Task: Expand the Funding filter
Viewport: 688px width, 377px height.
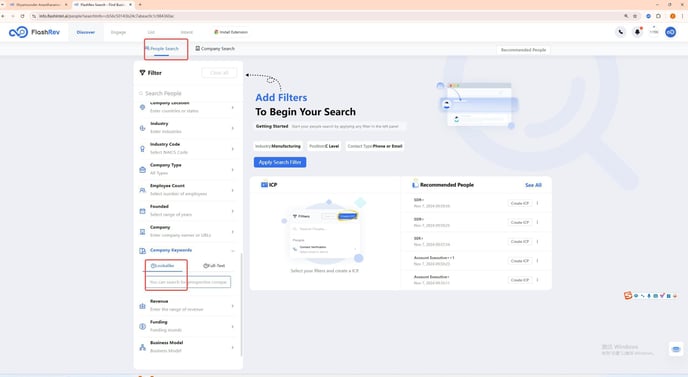Action: pyautogui.click(x=233, y=327)
